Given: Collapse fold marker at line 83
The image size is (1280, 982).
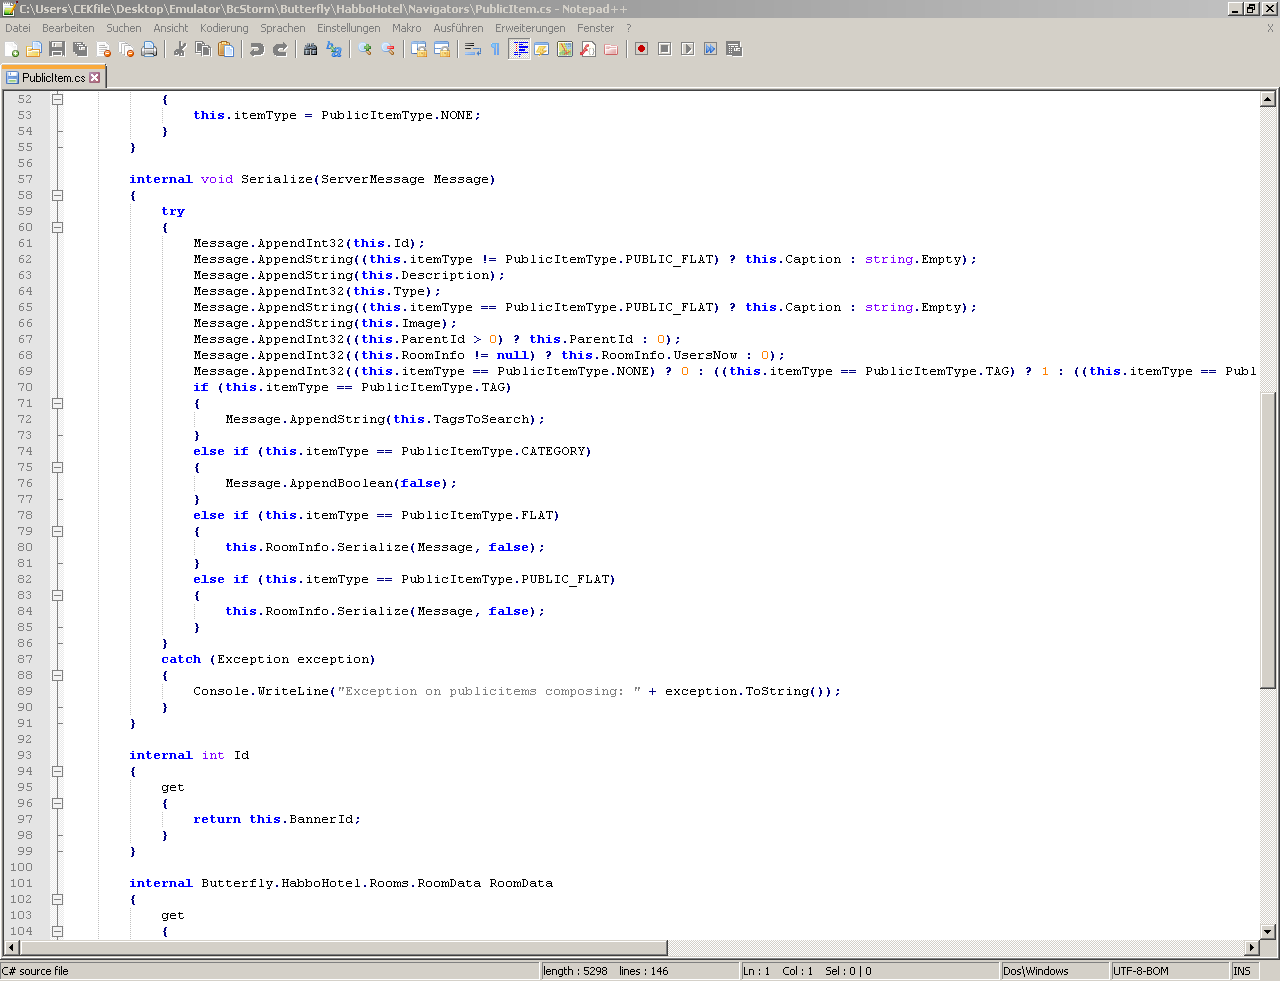Looking at the screenshot, I should coord(58,596).
